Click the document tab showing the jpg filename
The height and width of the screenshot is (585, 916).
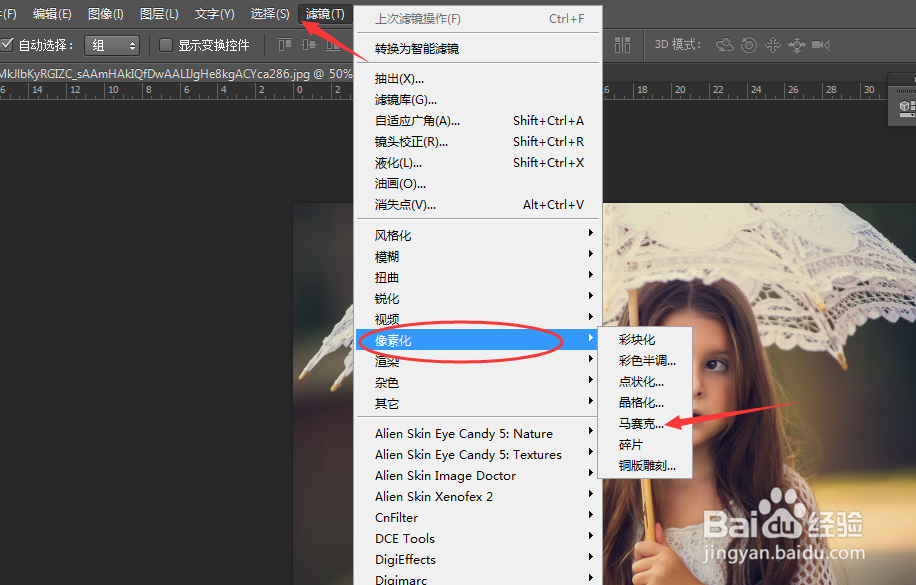point(150,72)
